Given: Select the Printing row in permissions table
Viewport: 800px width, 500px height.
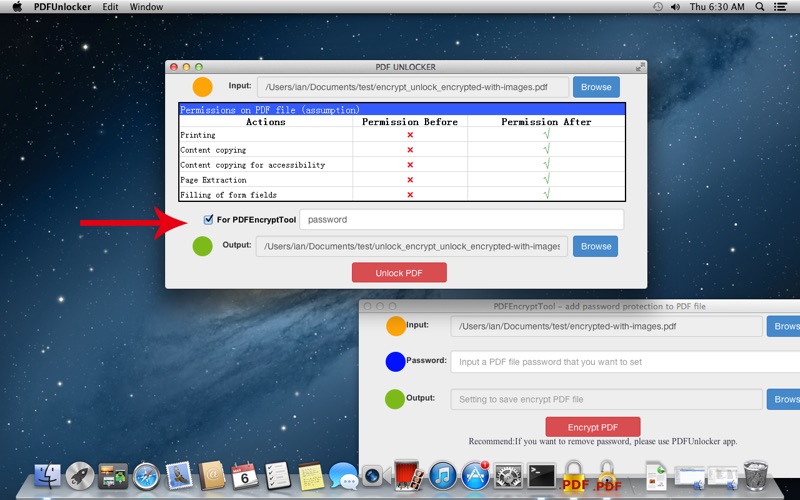Looking at the screenshot, I should [402, 135].
